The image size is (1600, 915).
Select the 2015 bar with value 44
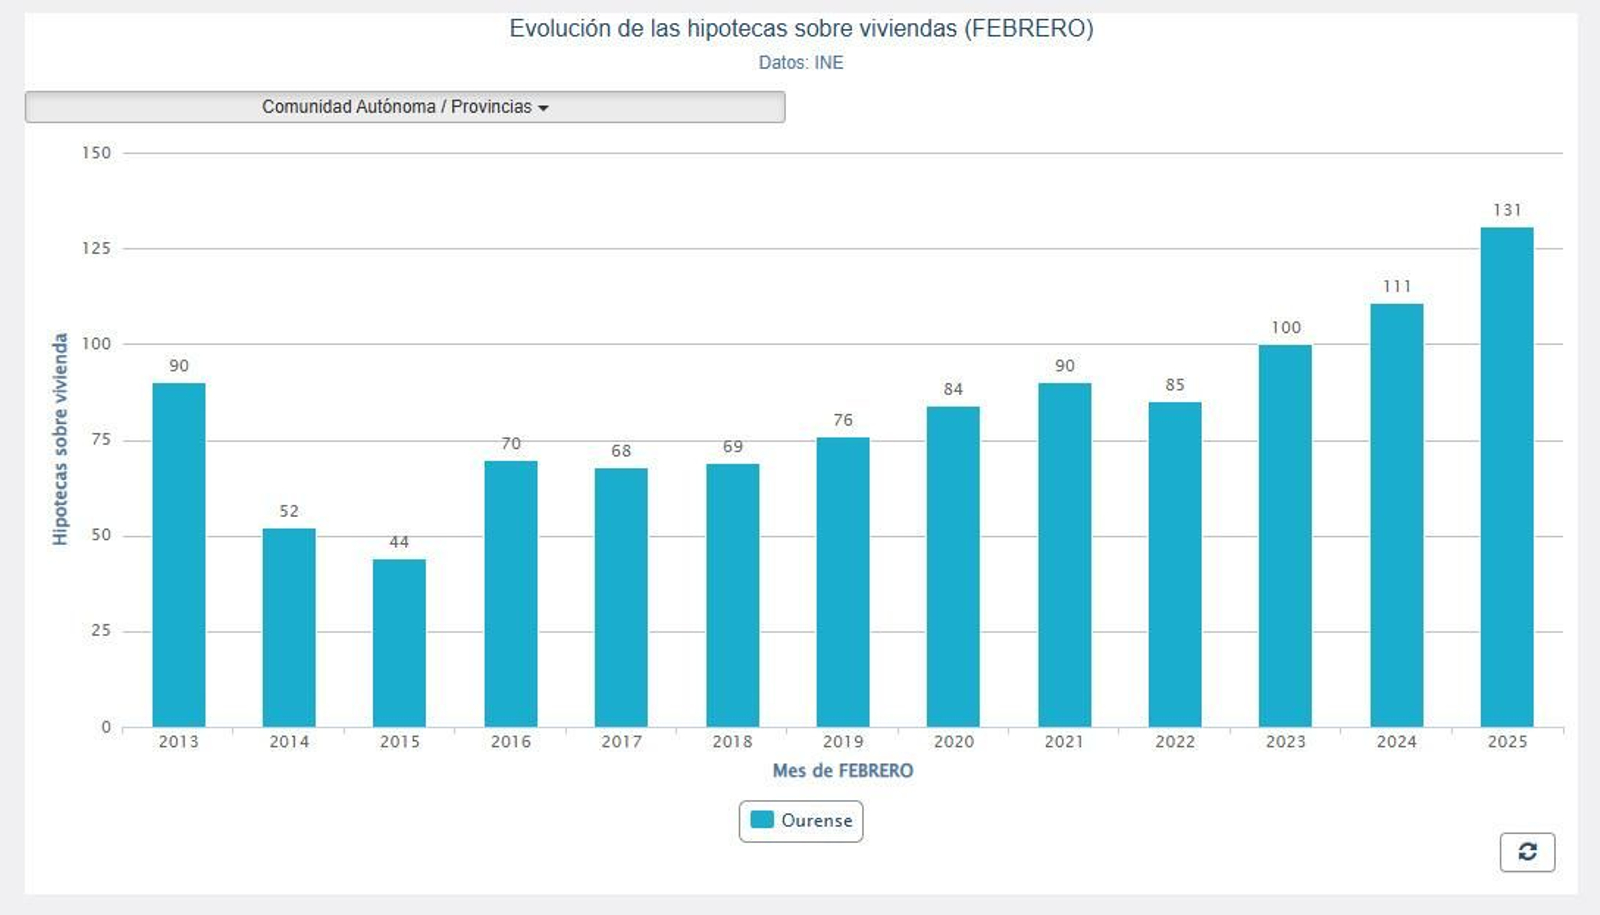[399, 643]
